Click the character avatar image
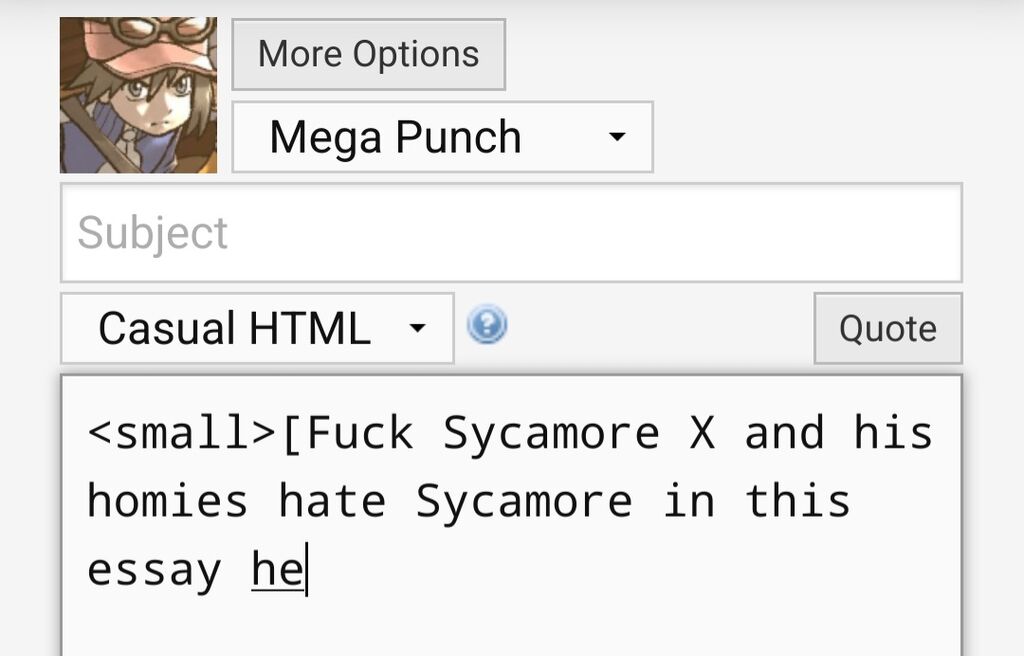 click(138, 95)
